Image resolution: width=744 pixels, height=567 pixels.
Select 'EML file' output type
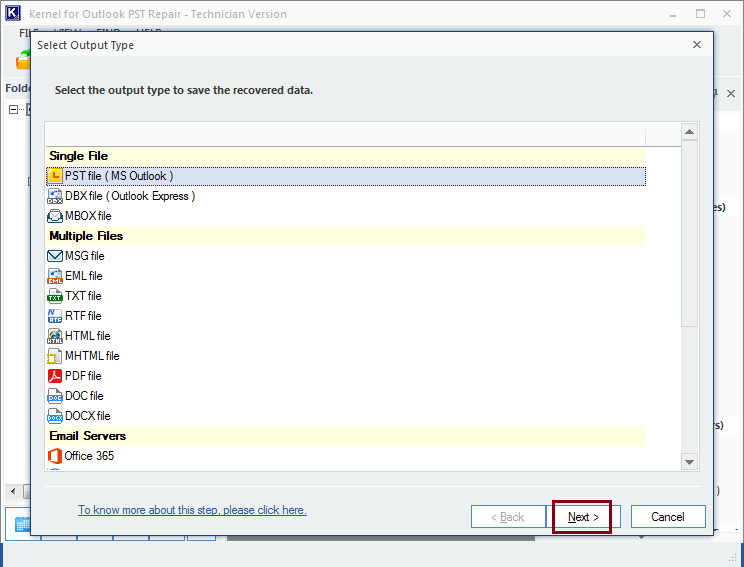[346, 276]
